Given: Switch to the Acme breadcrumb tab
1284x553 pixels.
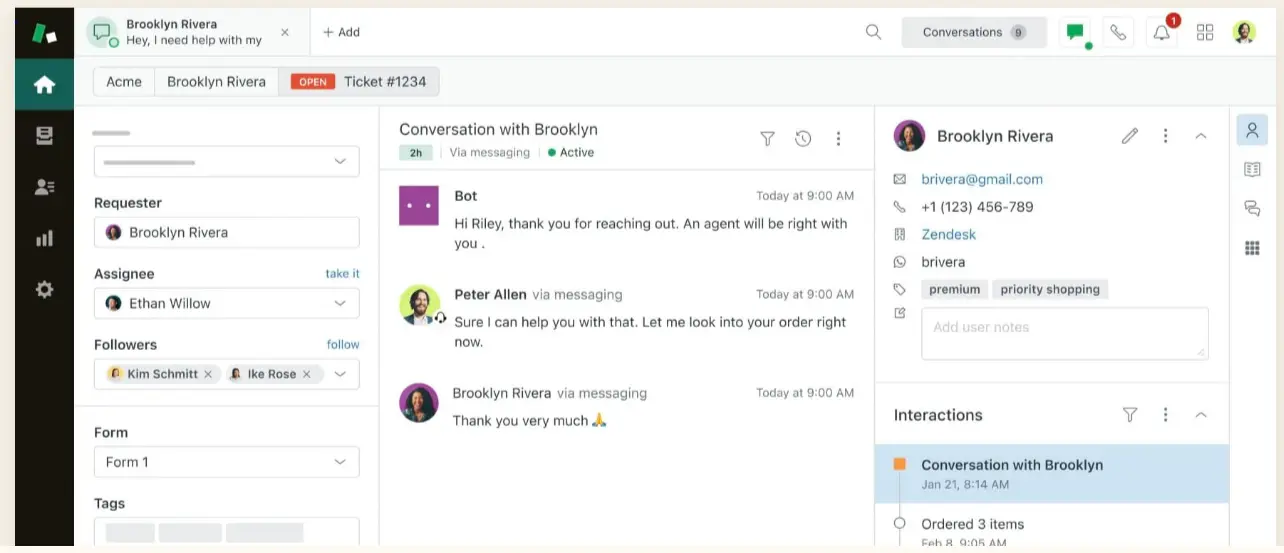Looking at the screenshot, I should [124, 82].
